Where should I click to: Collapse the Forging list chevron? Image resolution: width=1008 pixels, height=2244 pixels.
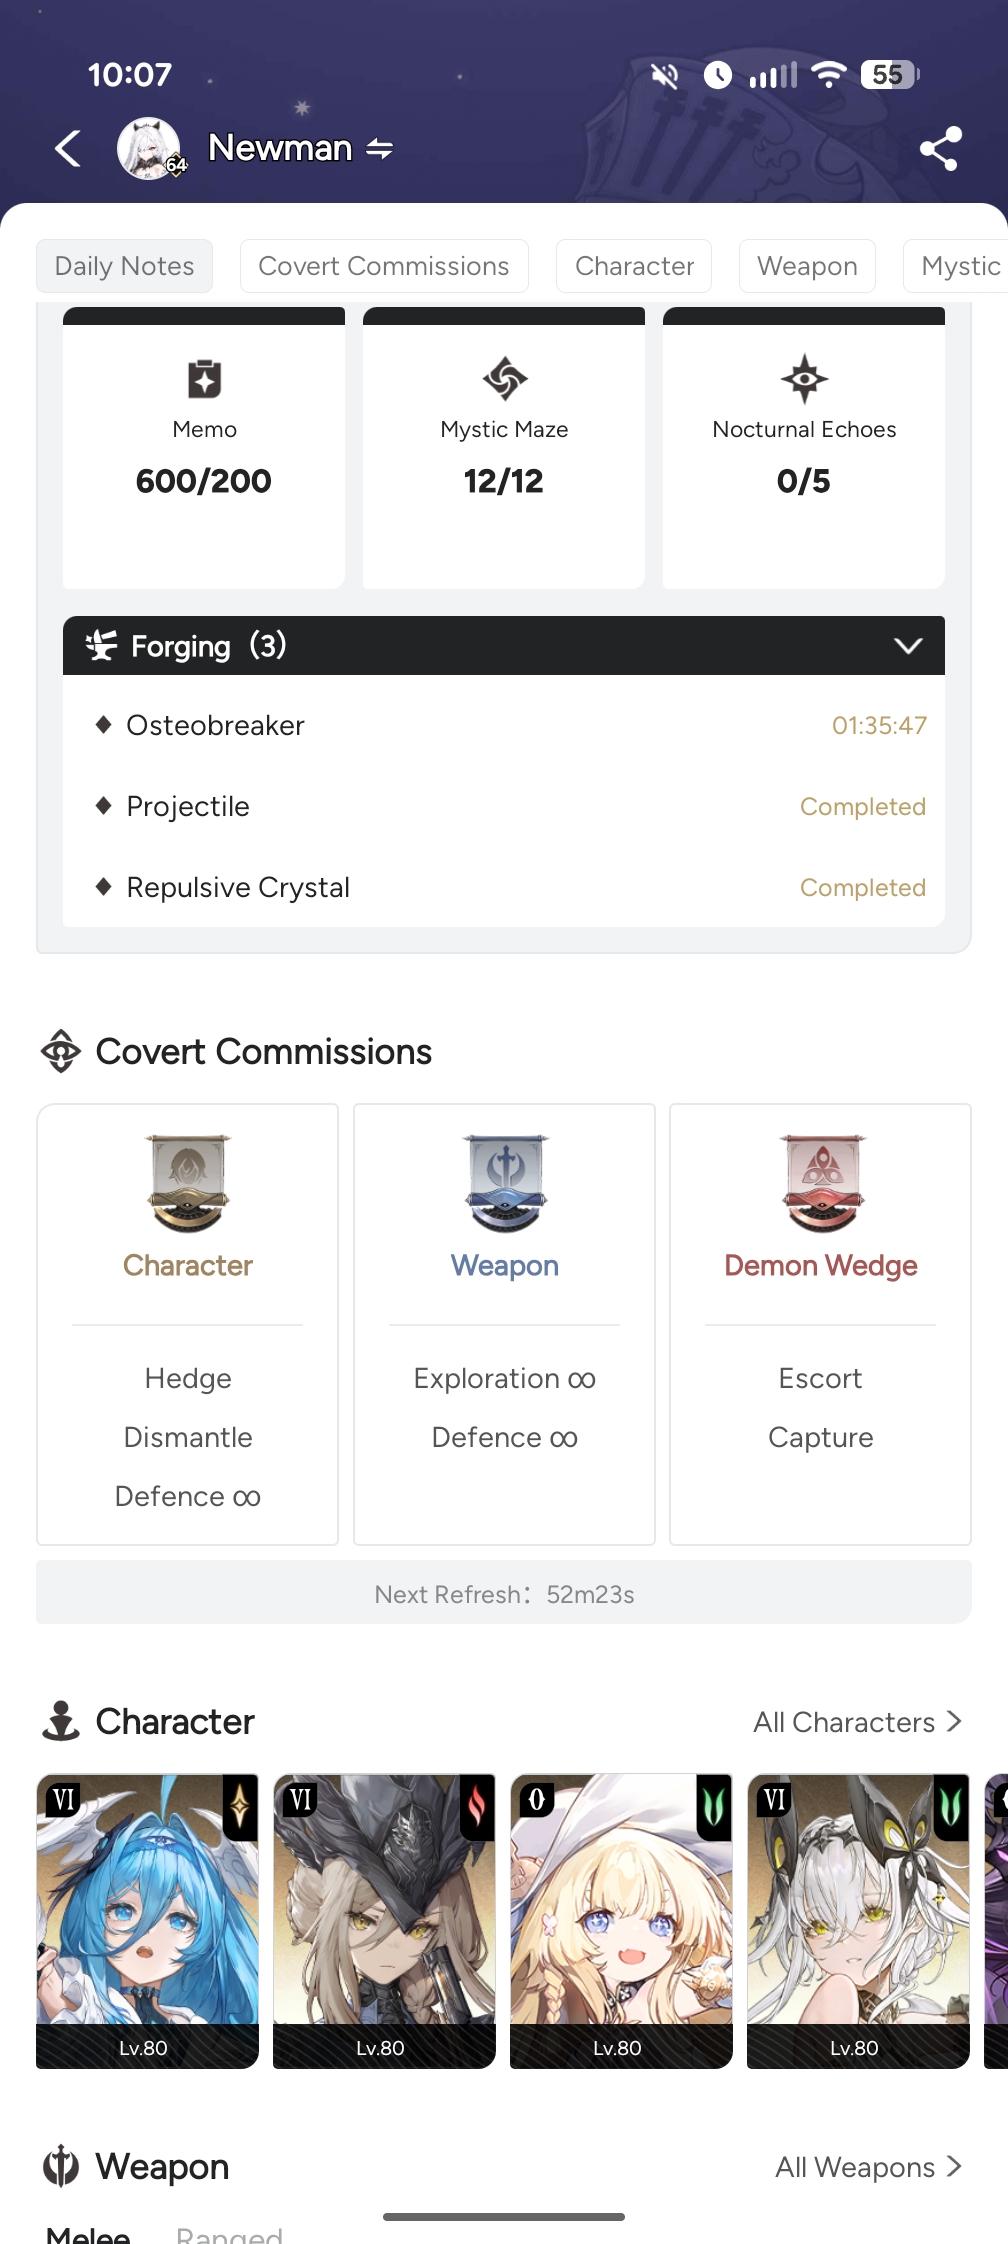point(908,646)
